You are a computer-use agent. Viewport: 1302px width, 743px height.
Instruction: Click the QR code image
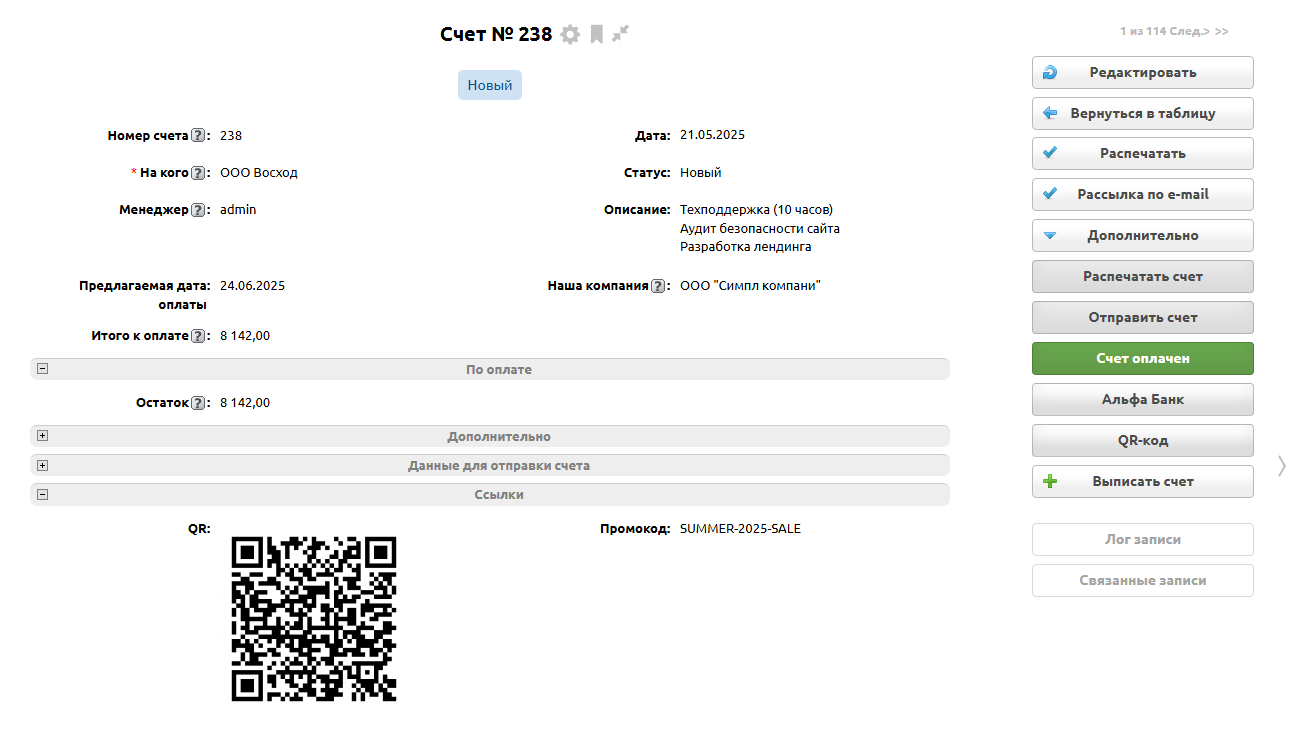click(314, 619)
